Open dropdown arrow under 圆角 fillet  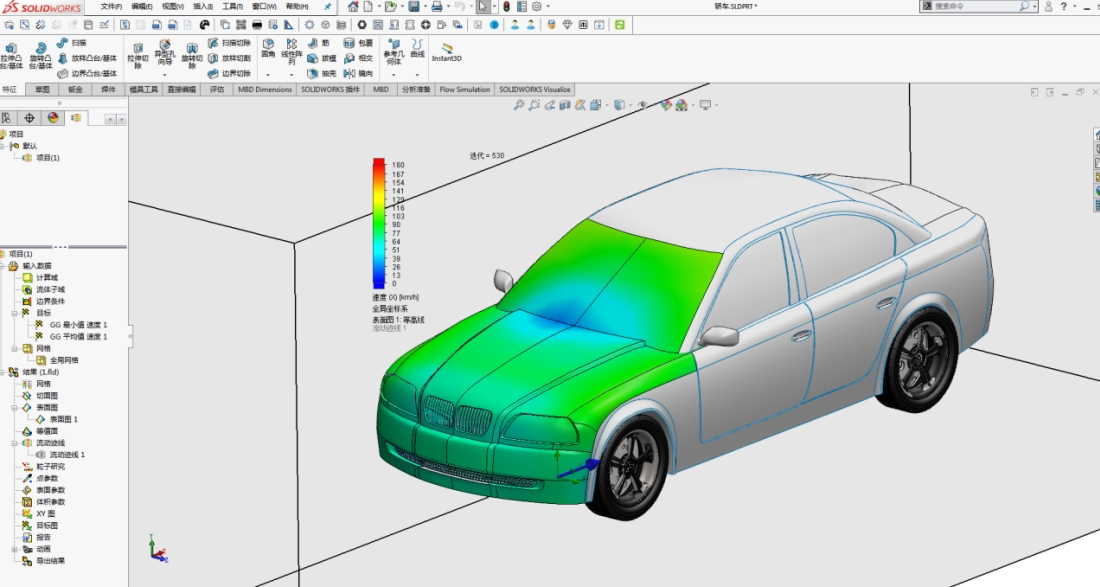(268, 74)
